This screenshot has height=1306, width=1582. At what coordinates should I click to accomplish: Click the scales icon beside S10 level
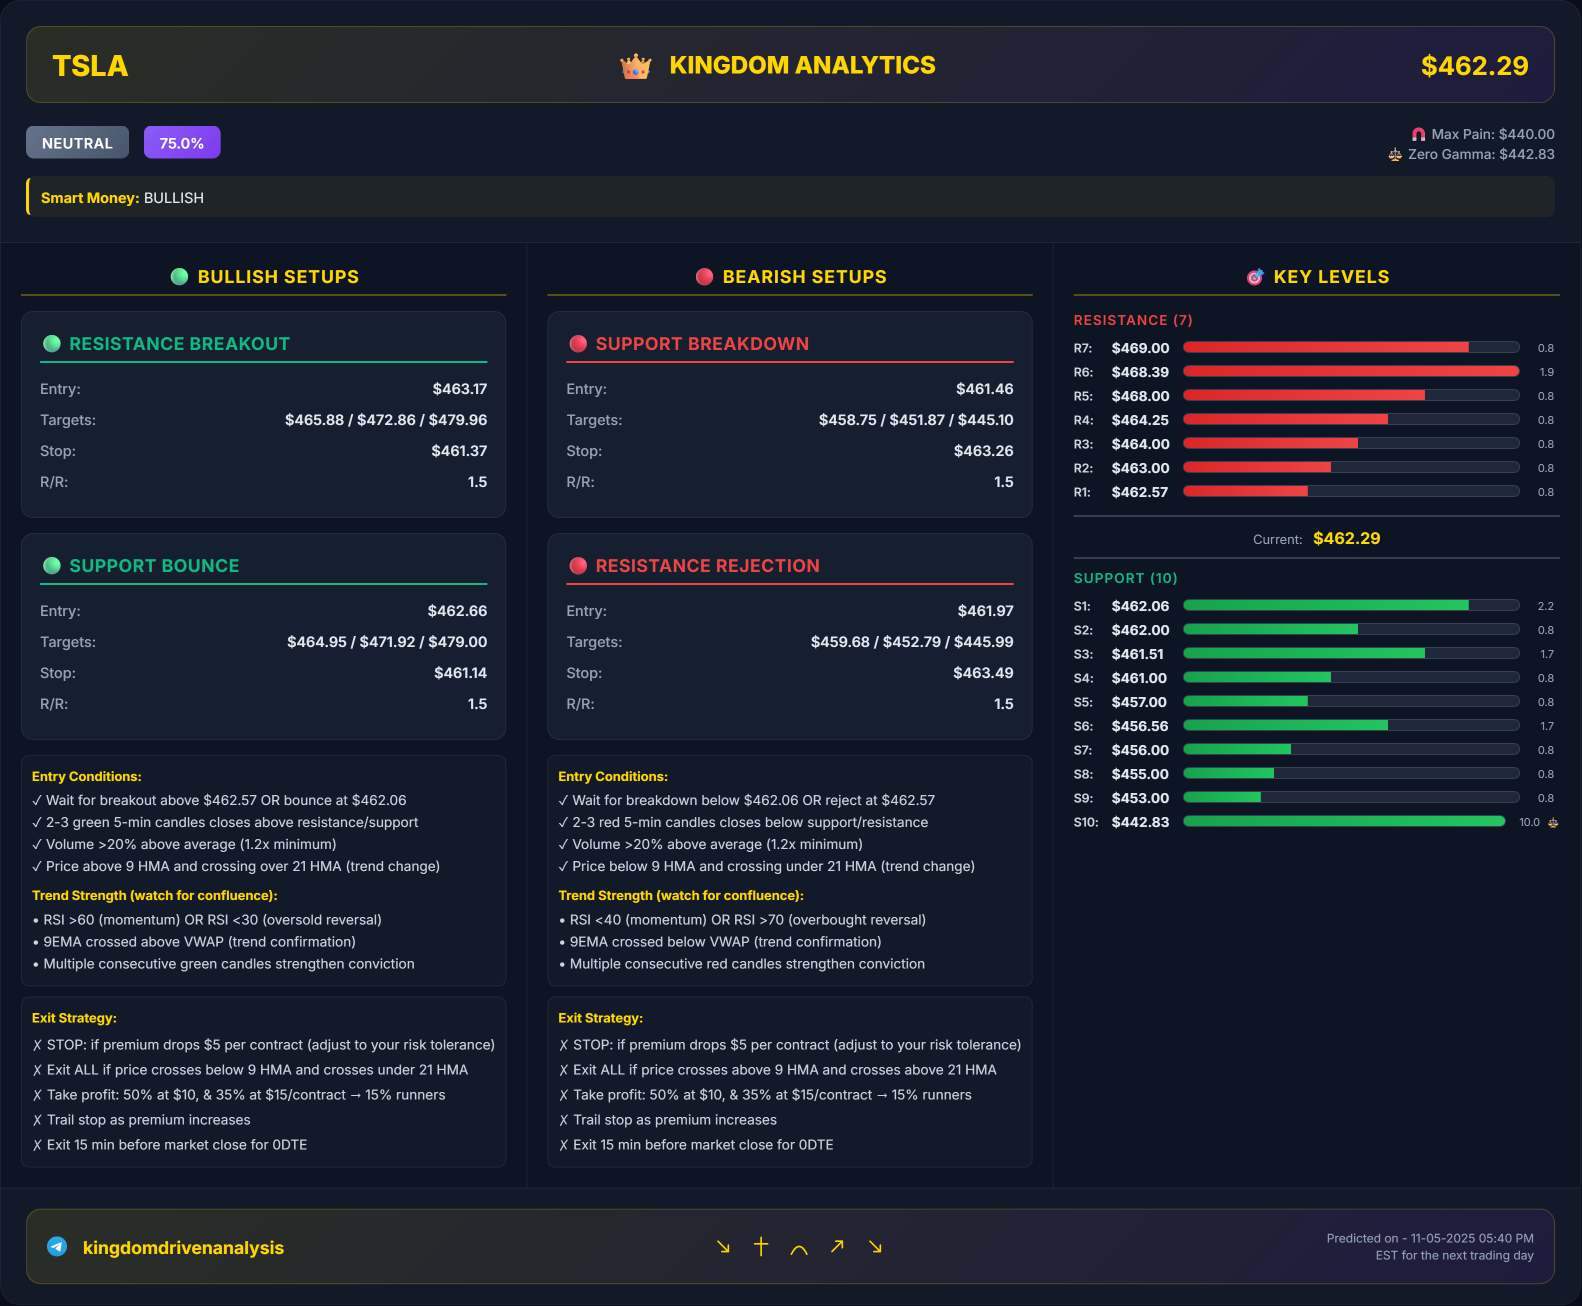click(1553, 822)
